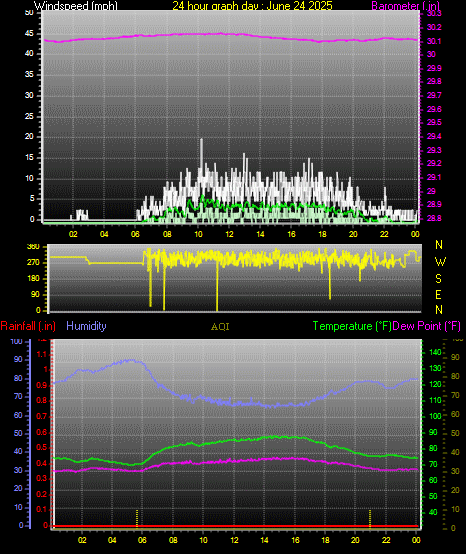
Task: Click the Temperature (°F) legend label
Action: 352,326
